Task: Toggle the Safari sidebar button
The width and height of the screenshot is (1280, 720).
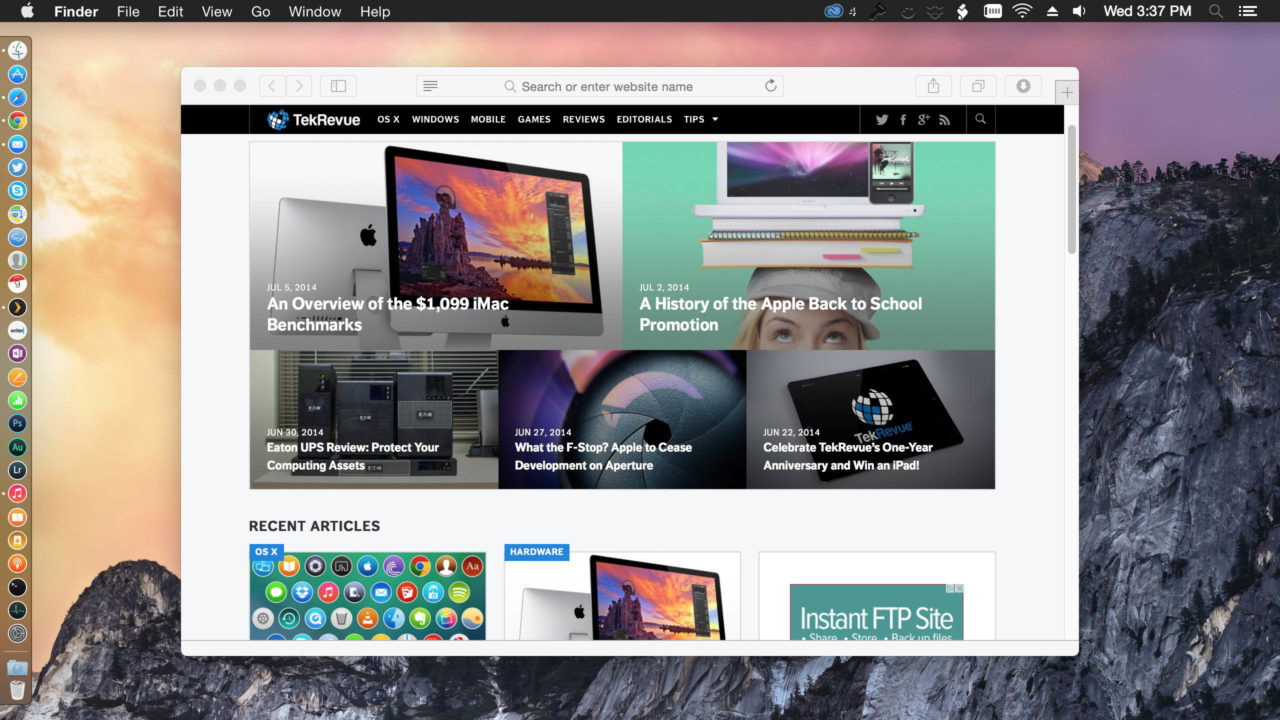Action: click(x=338, y=86)
